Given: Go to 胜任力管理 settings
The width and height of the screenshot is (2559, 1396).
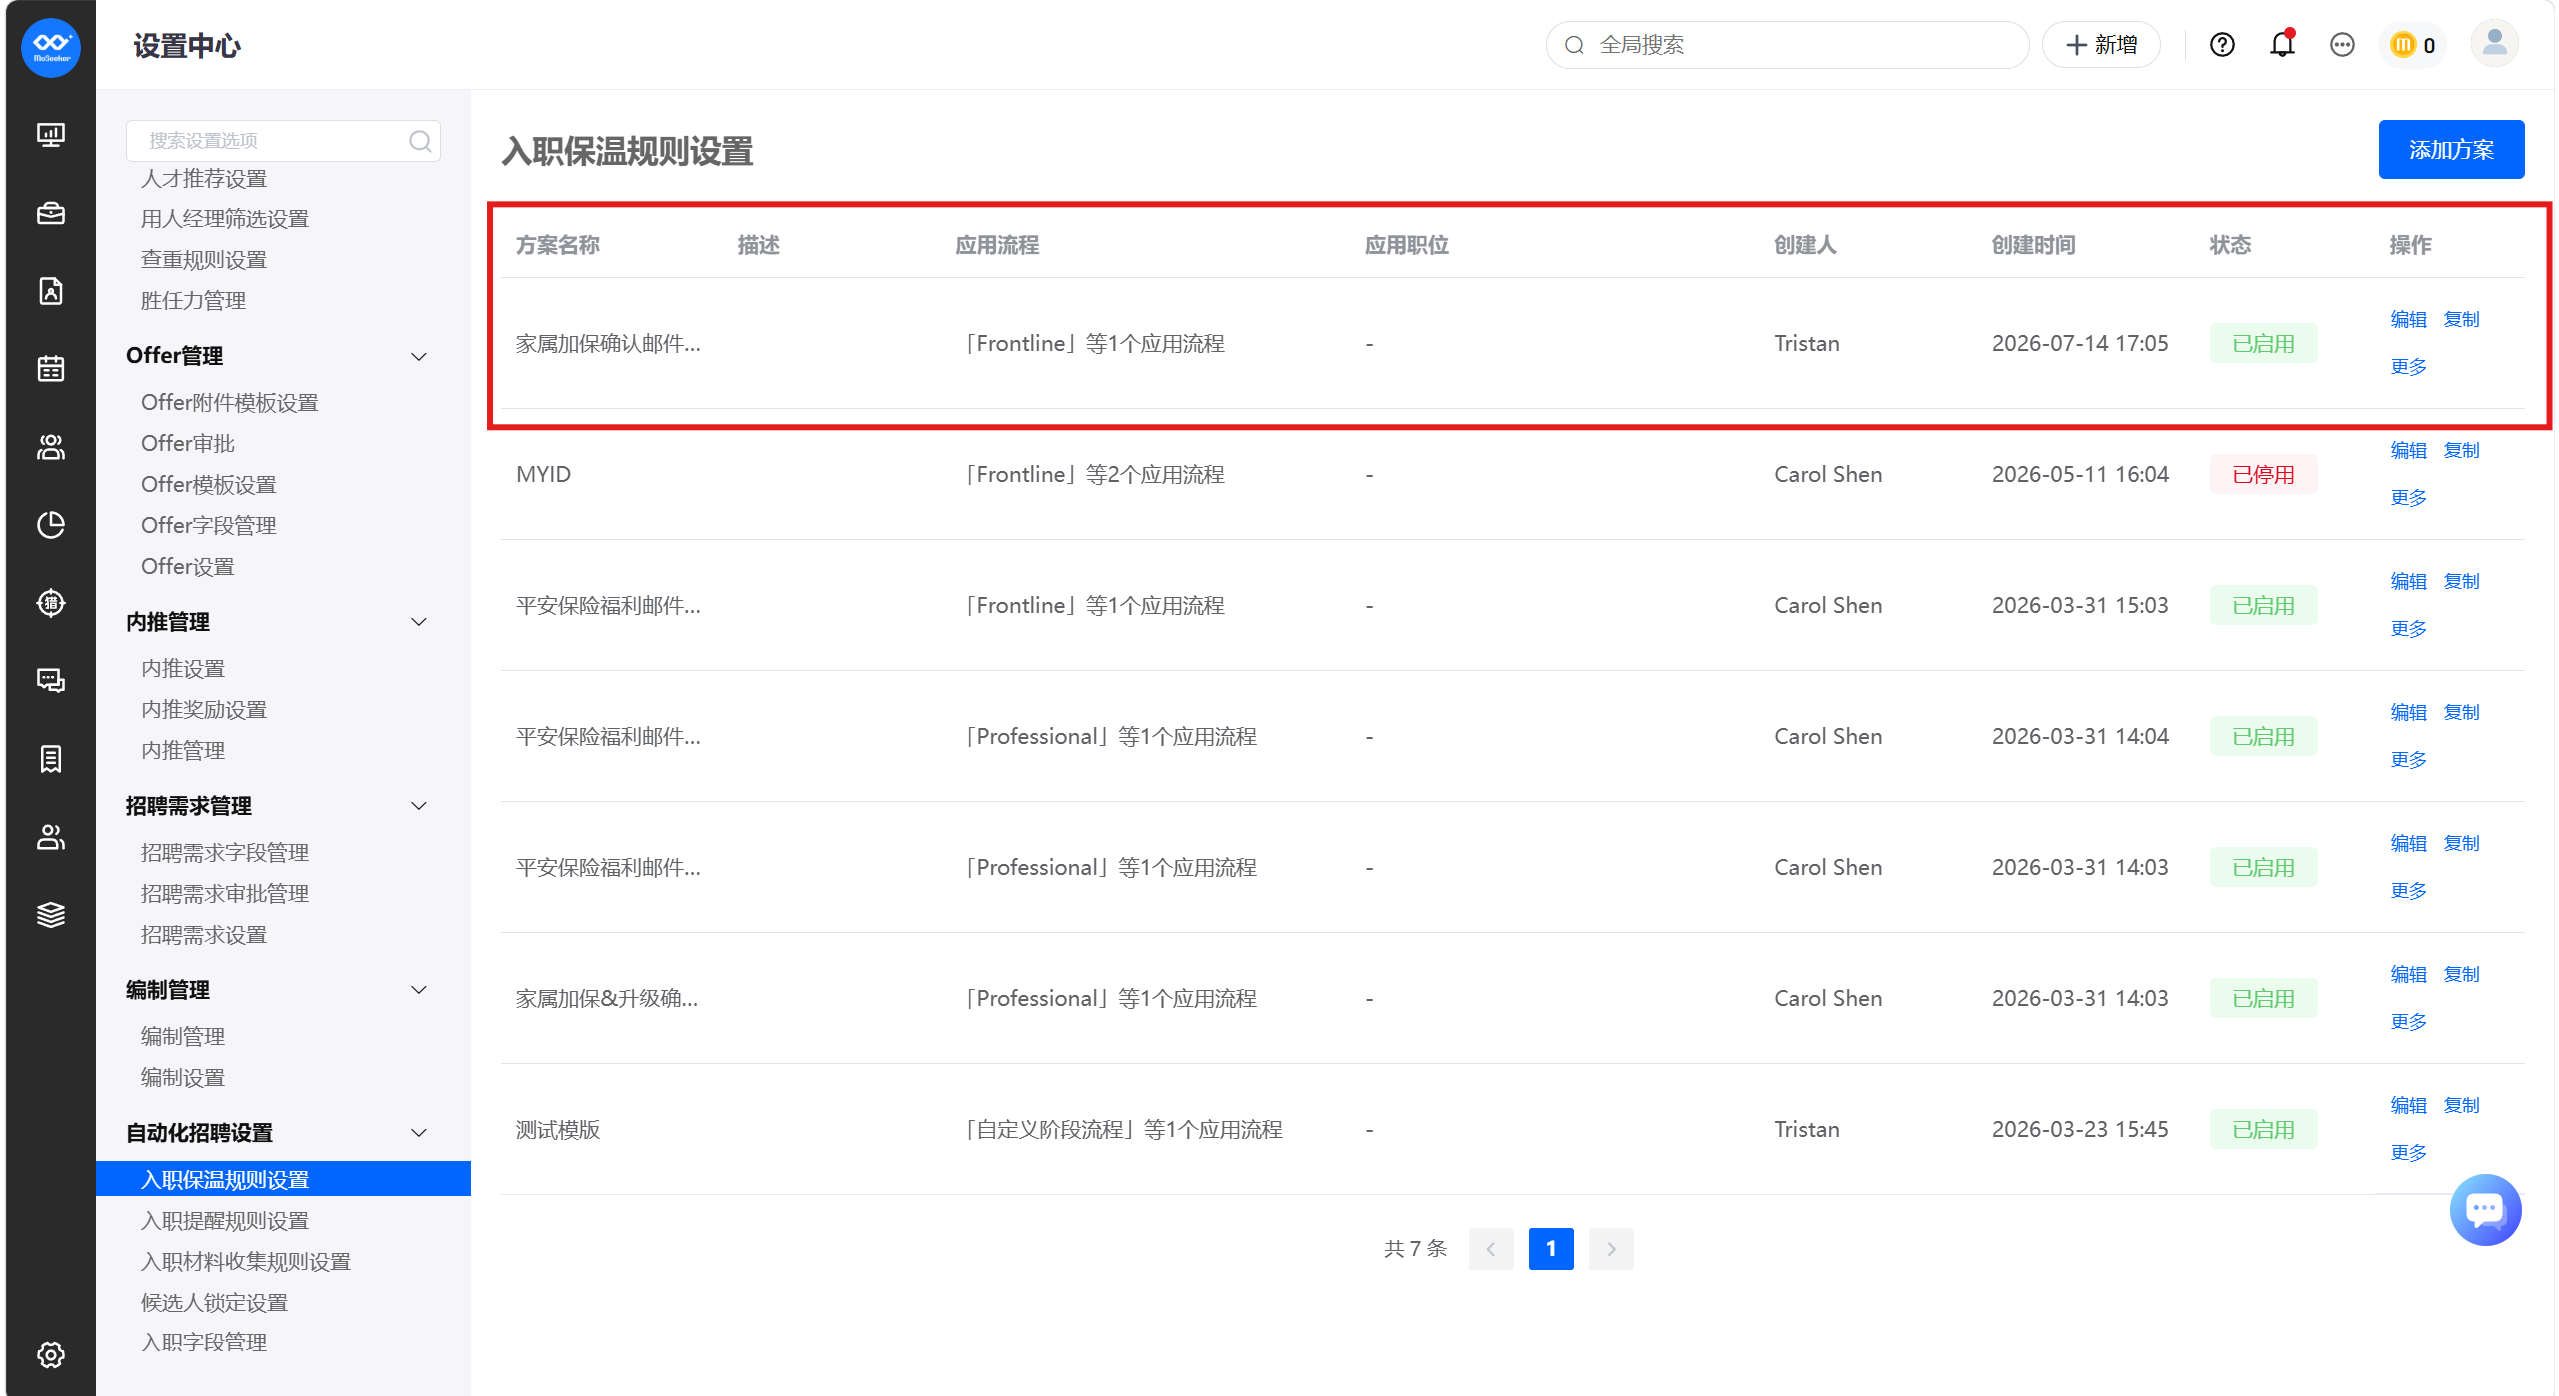Looking at the screenshot, I should [x=193, y=301].
